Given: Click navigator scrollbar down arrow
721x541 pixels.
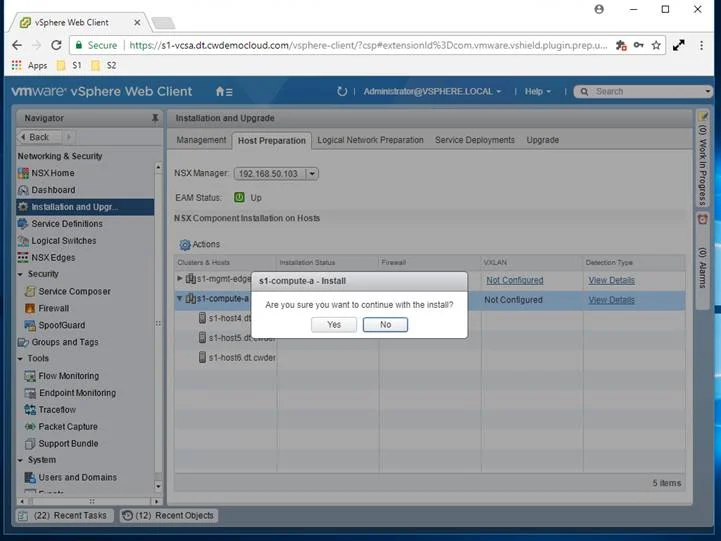Looking at the screenshot, I should pos(158,486).
